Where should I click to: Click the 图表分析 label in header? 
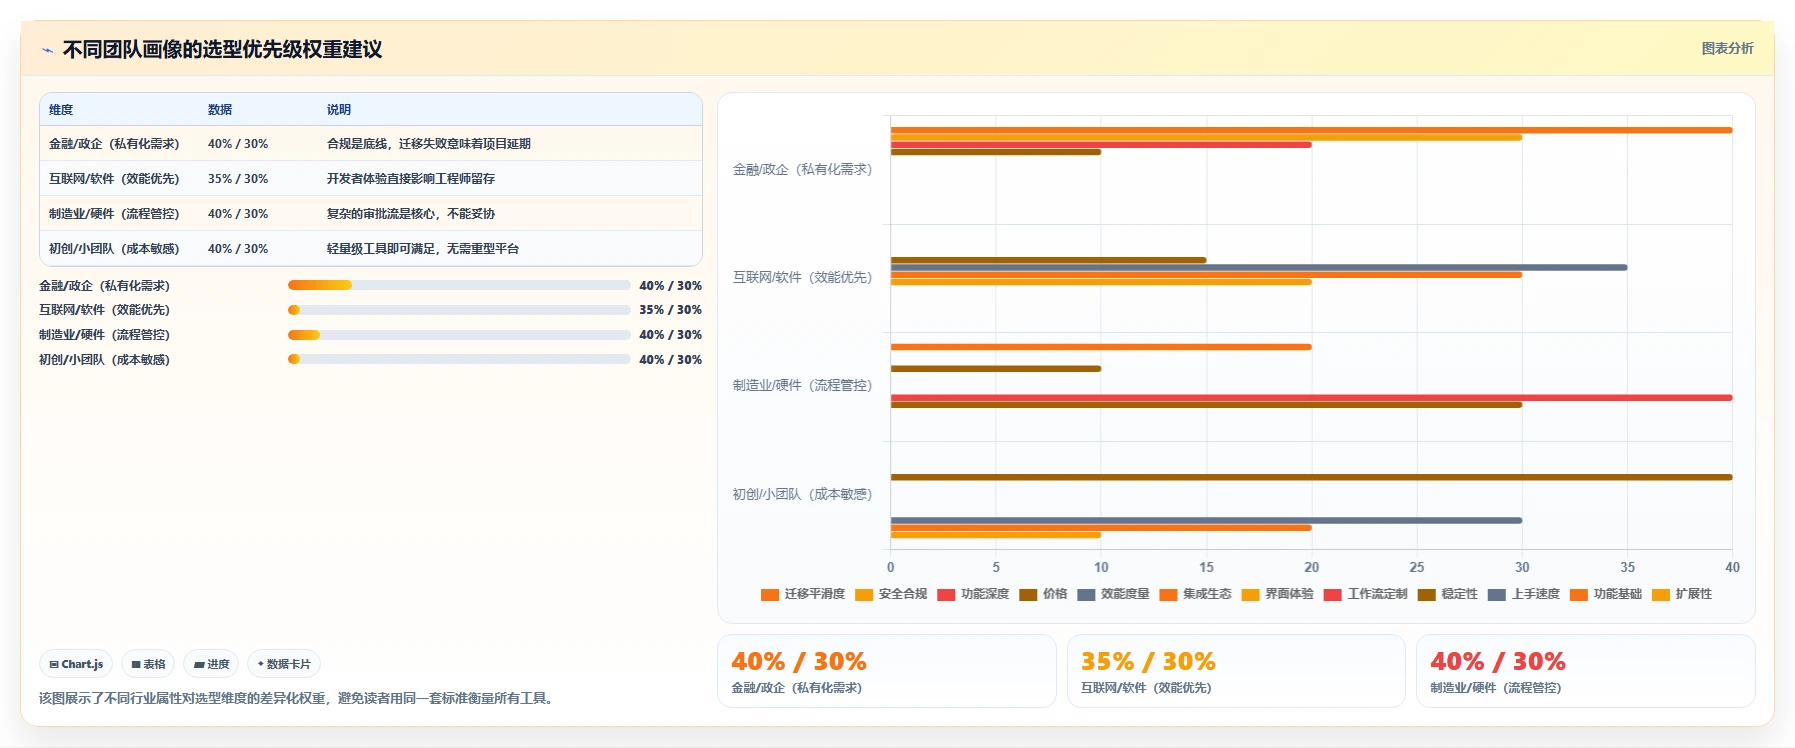(1727, 48)
